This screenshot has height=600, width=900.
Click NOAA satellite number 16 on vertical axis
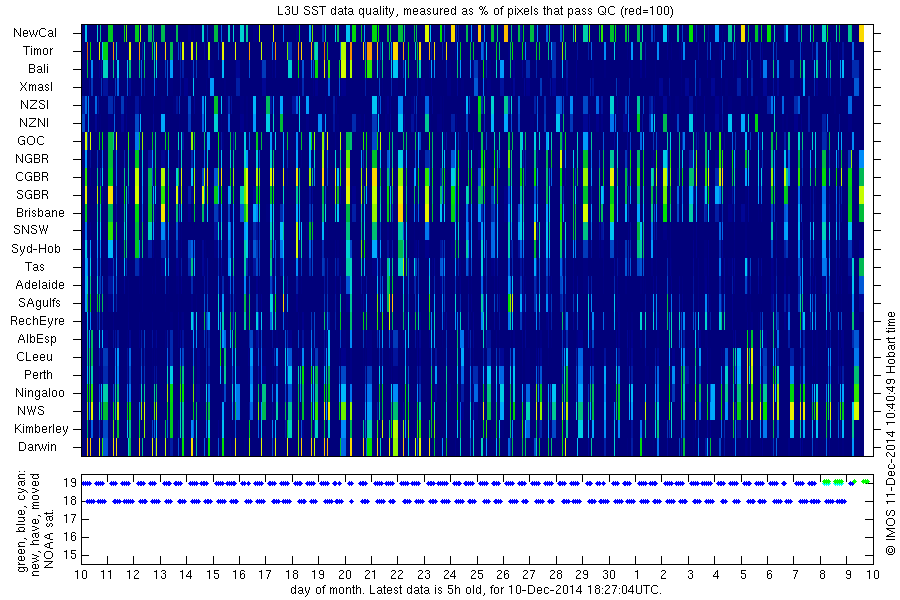click(69, 537)
